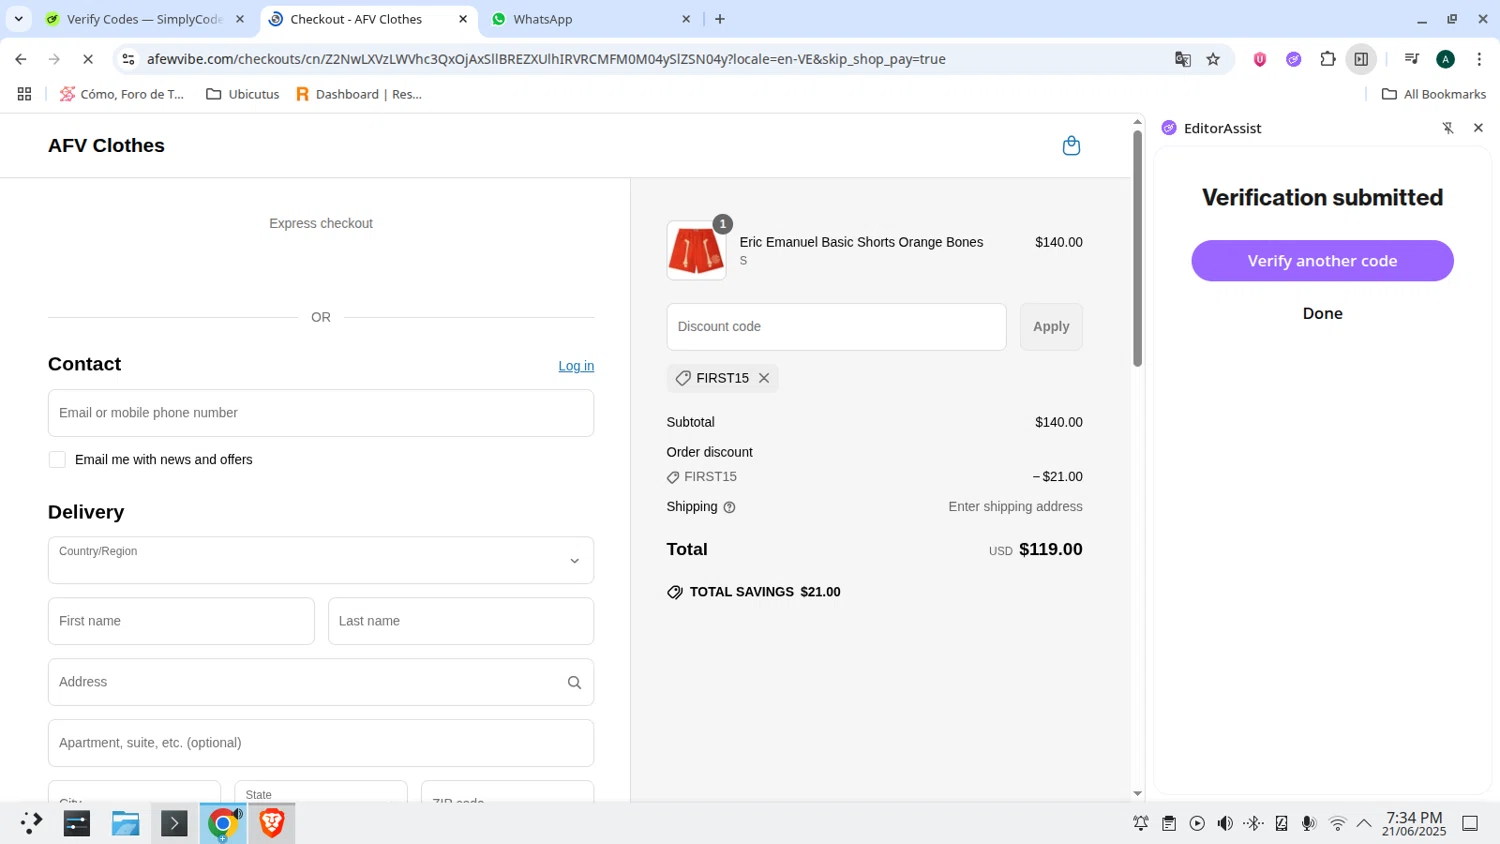Screen dimensions: 1500x844
Task: Click the page vertical scrollbar thumb
Action: point(1137,248)
